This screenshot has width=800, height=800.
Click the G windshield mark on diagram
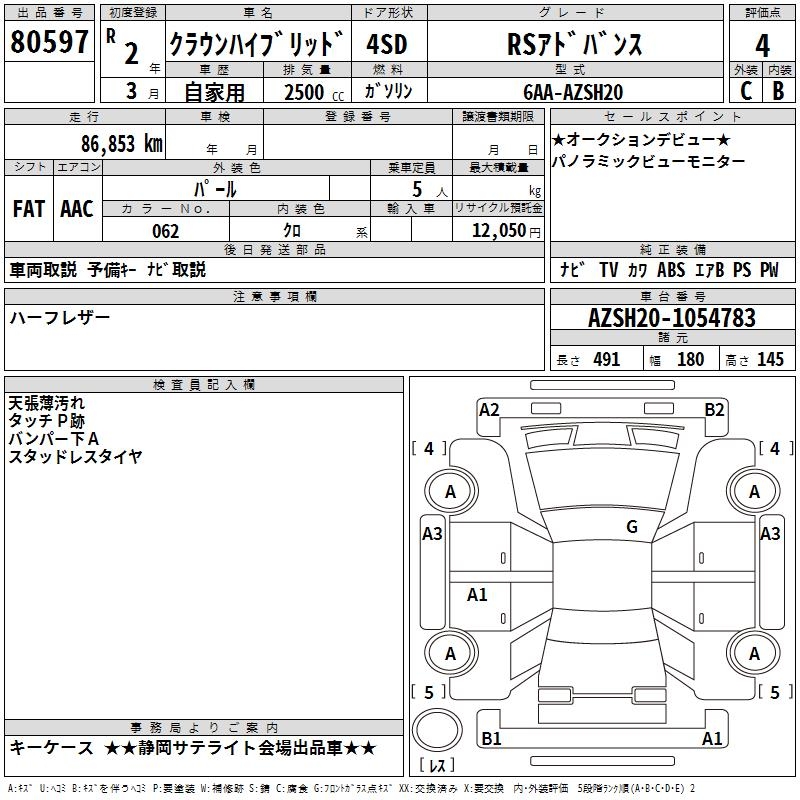click(x=632, y=526)
